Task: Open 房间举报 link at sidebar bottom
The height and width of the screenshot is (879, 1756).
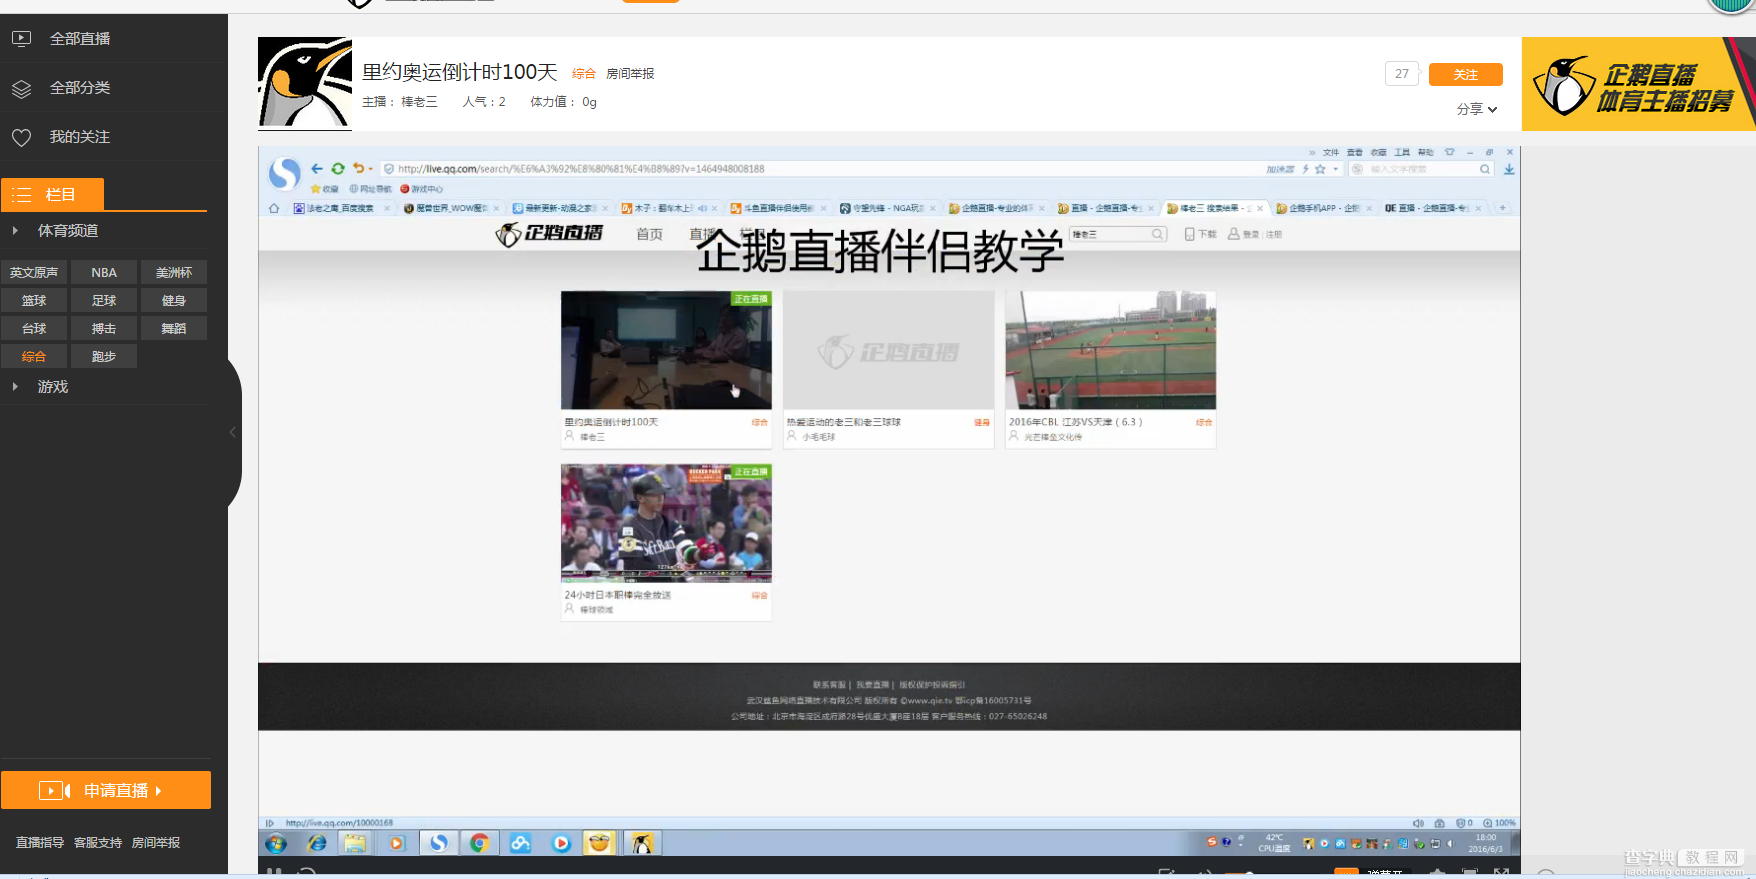Action: (x=156, y=843)
